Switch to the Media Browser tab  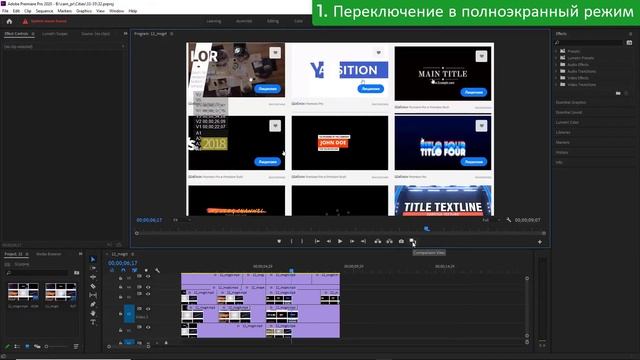pos(49,254)
